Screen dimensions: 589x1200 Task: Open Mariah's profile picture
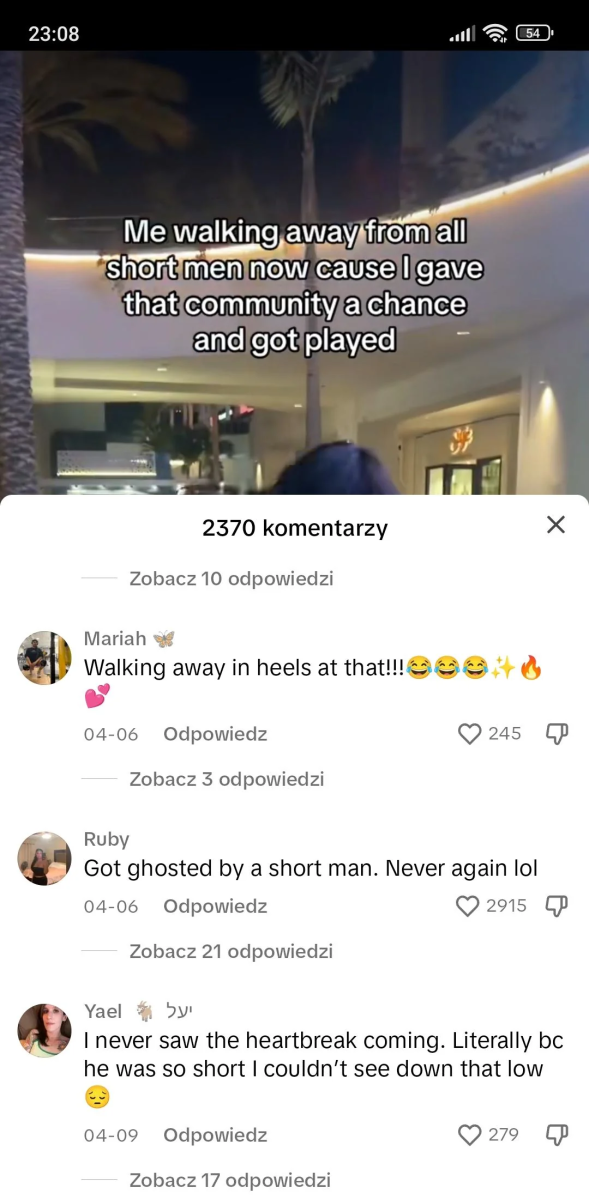45,658
